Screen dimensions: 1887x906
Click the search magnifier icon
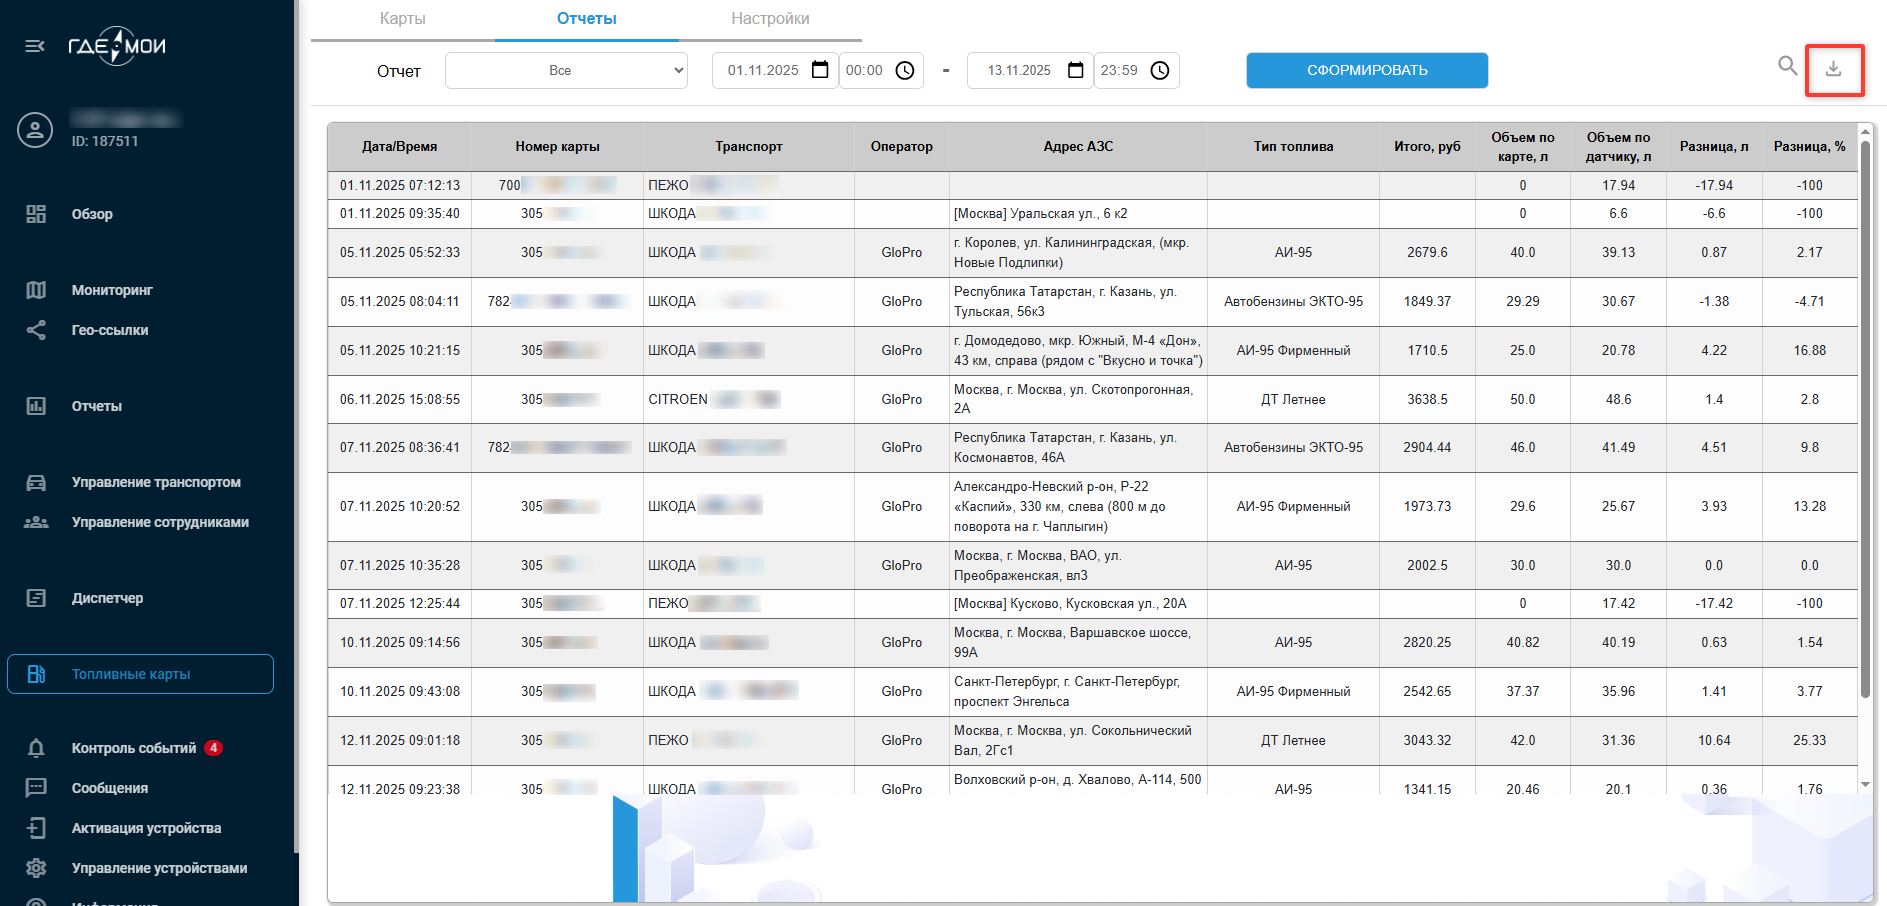coord(1787,66)
